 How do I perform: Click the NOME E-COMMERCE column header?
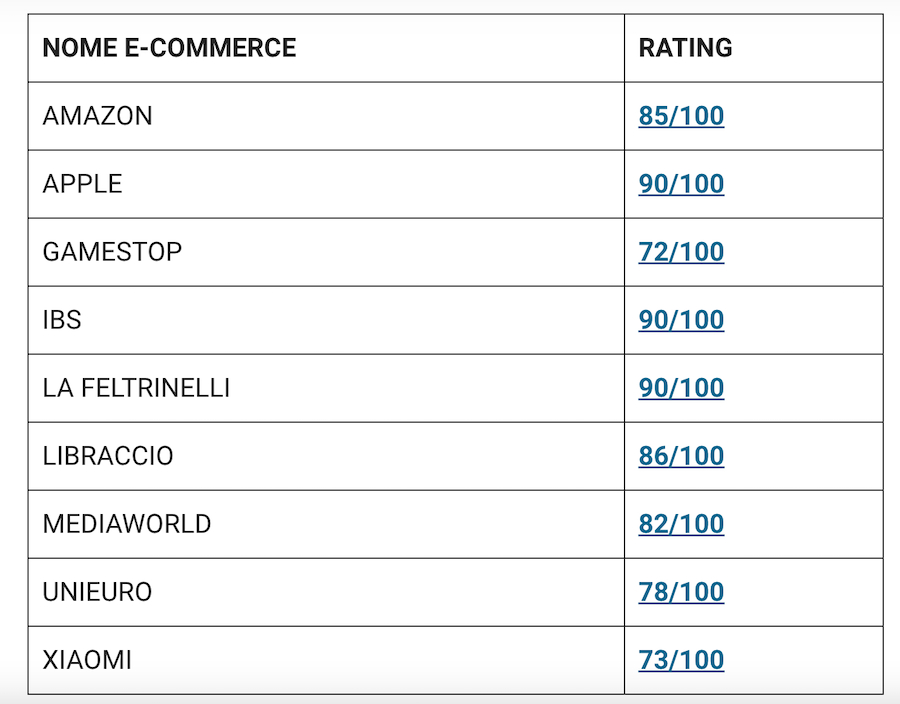click(169, 48)
